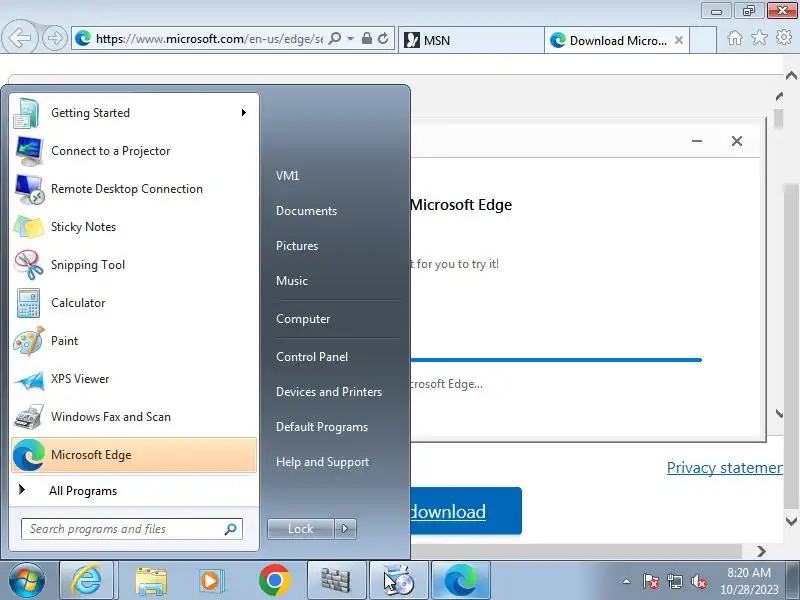Open Paint from the Start menu

click(x=133, y=341)
